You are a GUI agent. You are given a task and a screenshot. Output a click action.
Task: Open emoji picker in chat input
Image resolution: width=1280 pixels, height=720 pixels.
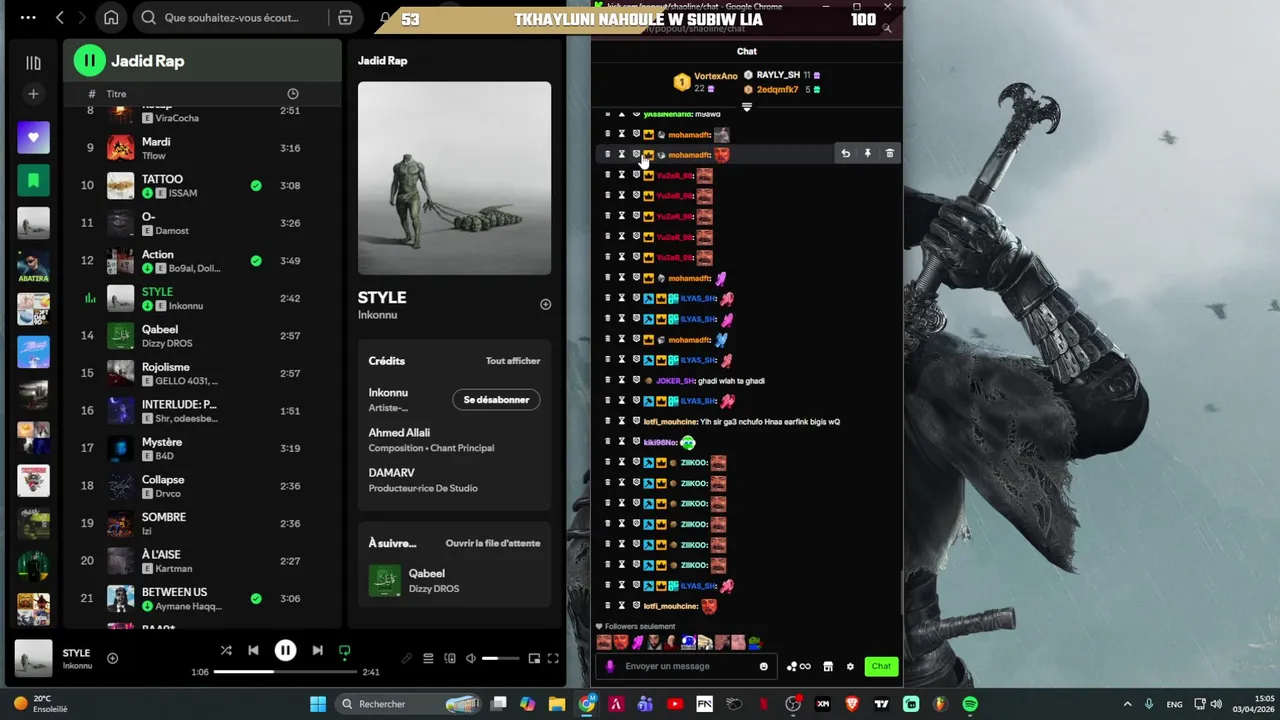pyautogui.click(x=764, y=667)
